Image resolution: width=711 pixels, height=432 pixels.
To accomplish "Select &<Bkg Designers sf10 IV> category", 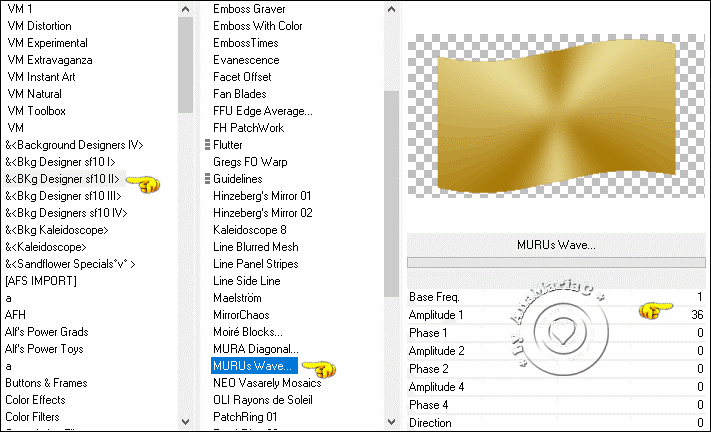I will point(66,213).
